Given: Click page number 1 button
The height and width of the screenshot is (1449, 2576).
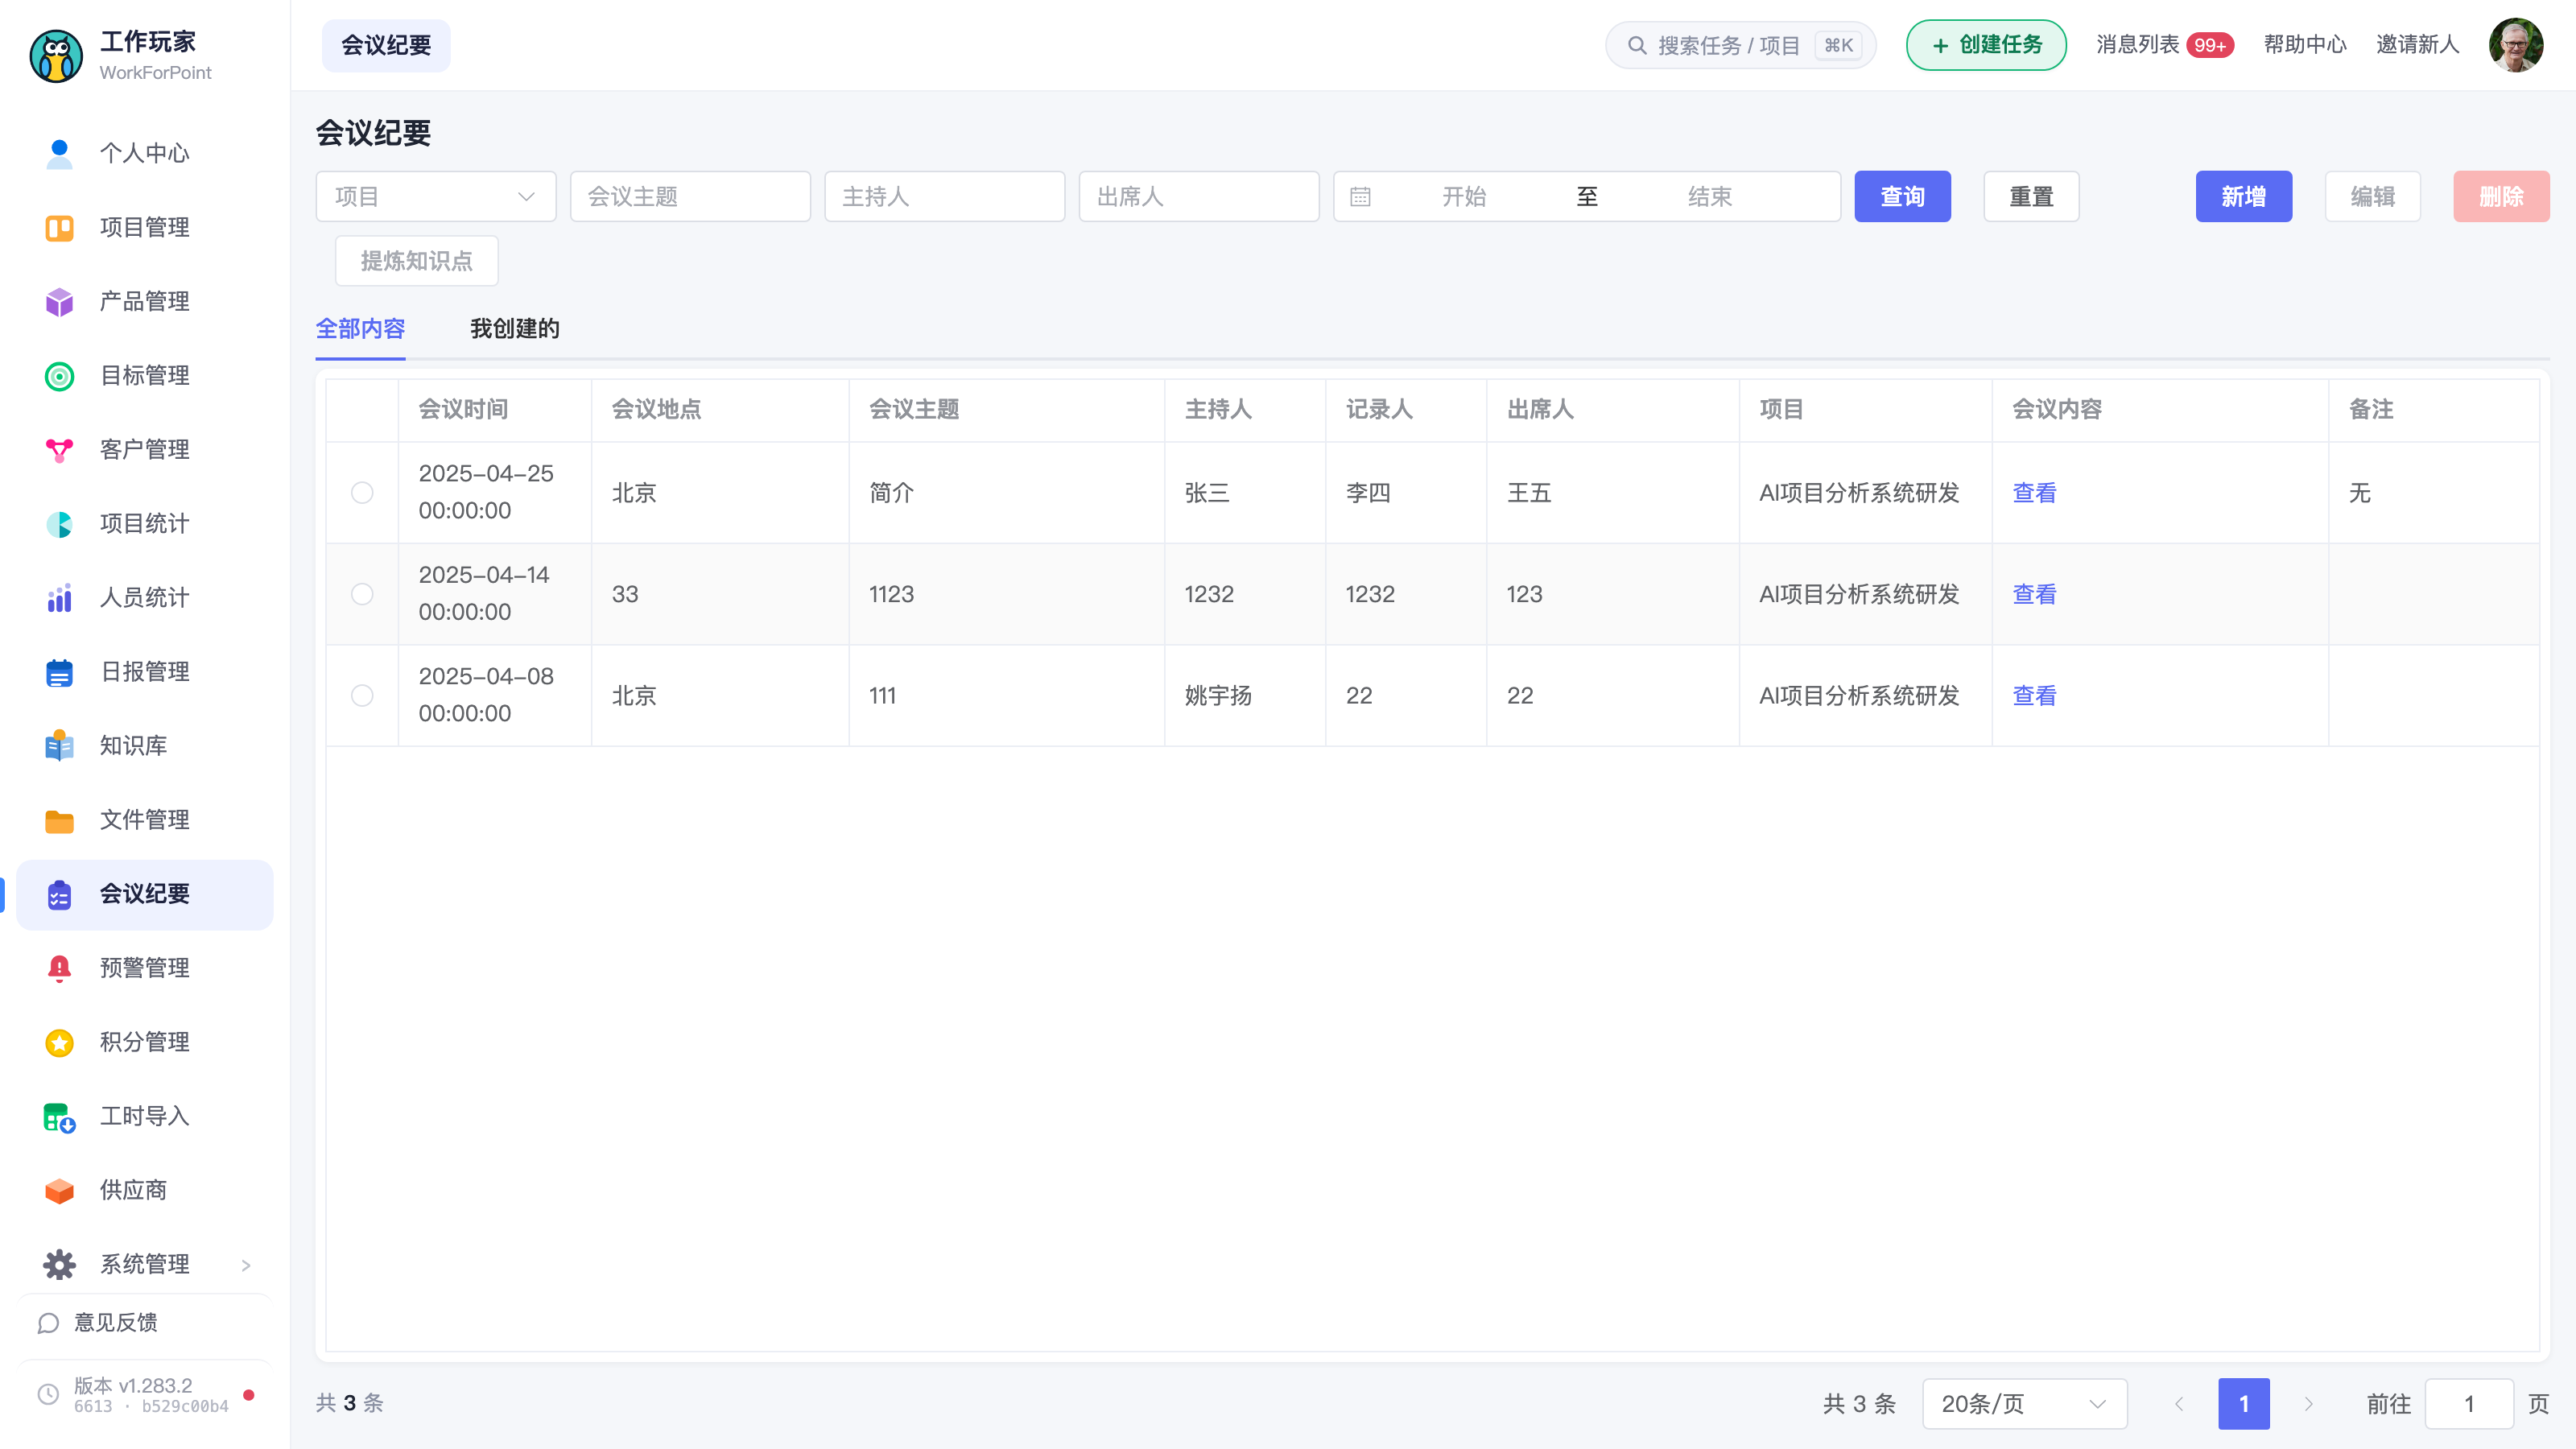Looking at the screenshot, I should pyautogui.click(x=2244, y=1404).
